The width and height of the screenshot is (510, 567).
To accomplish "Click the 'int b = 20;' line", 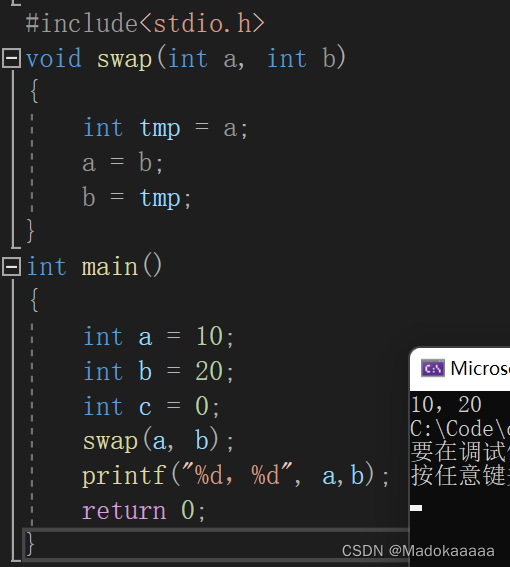I will [158, 371].
